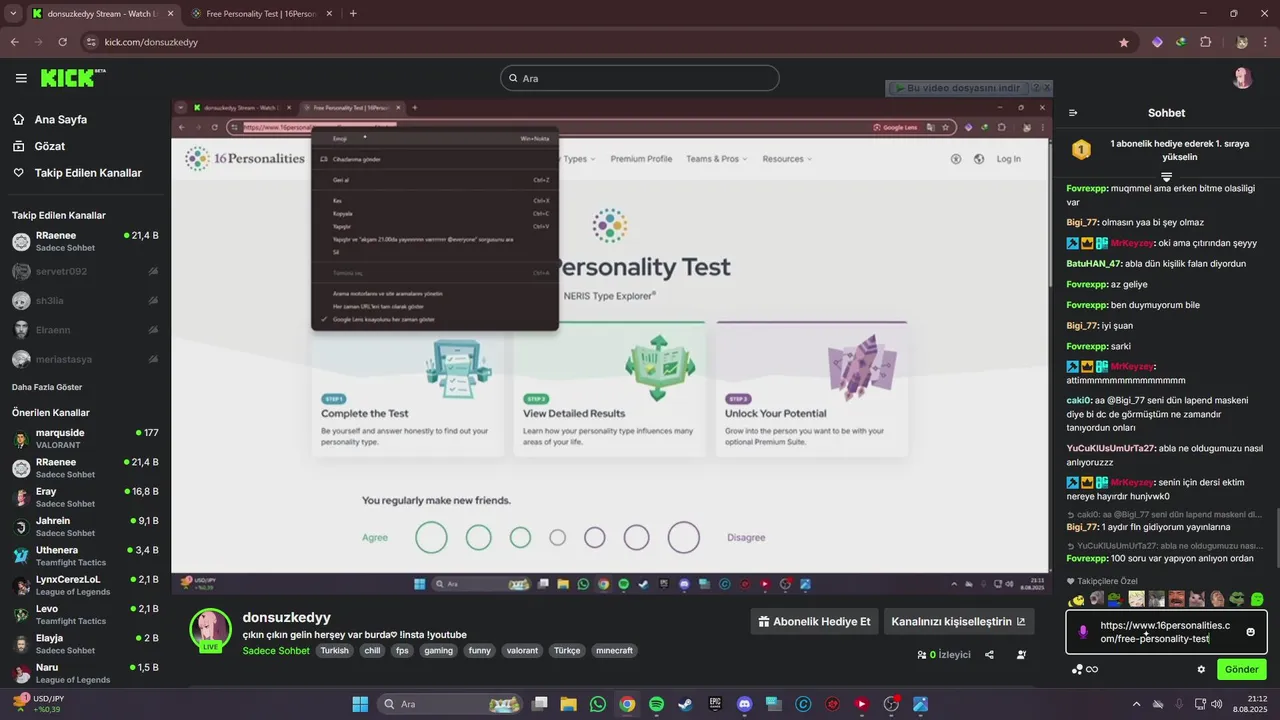Select the Turkish tag
The height and width of the screenshot is (720, 1280).
[335, 650]
